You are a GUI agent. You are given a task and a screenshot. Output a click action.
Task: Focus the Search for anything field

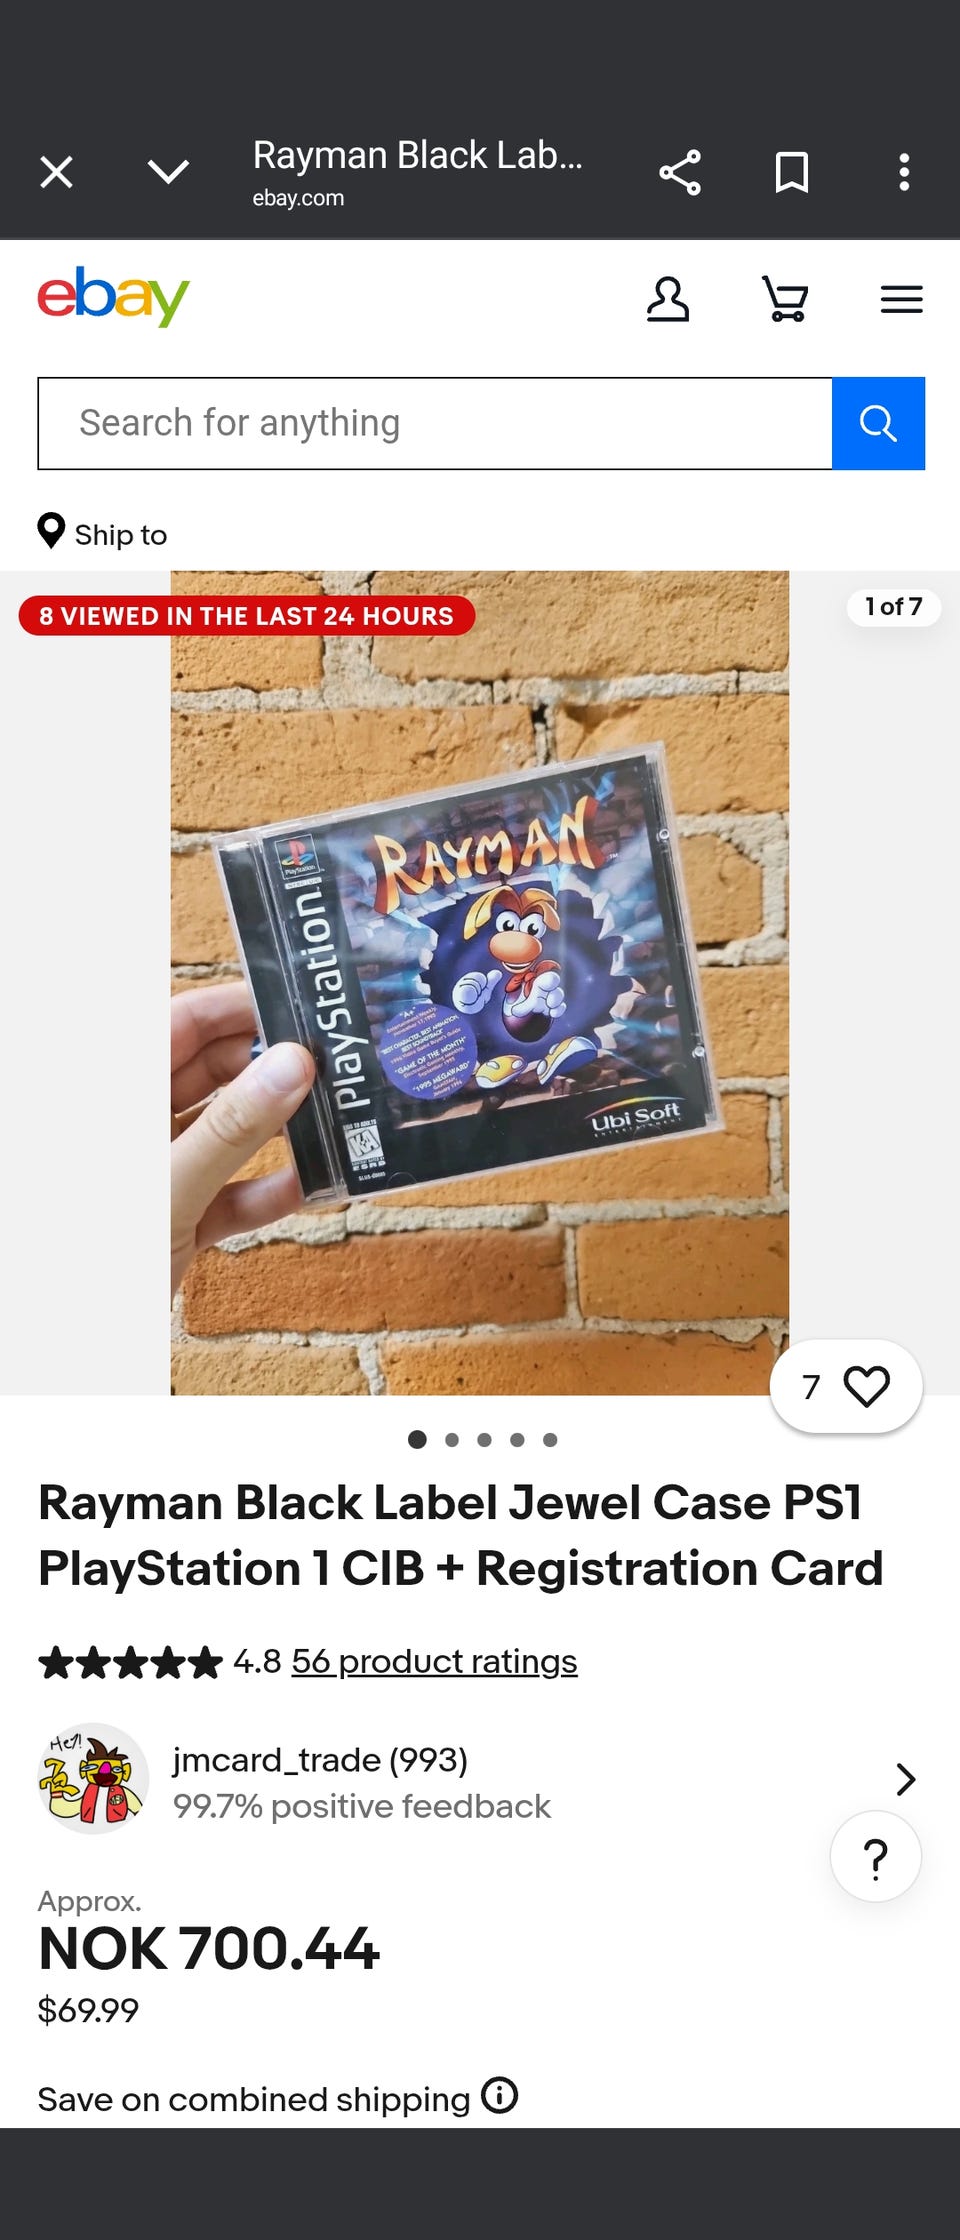point(435,423)
